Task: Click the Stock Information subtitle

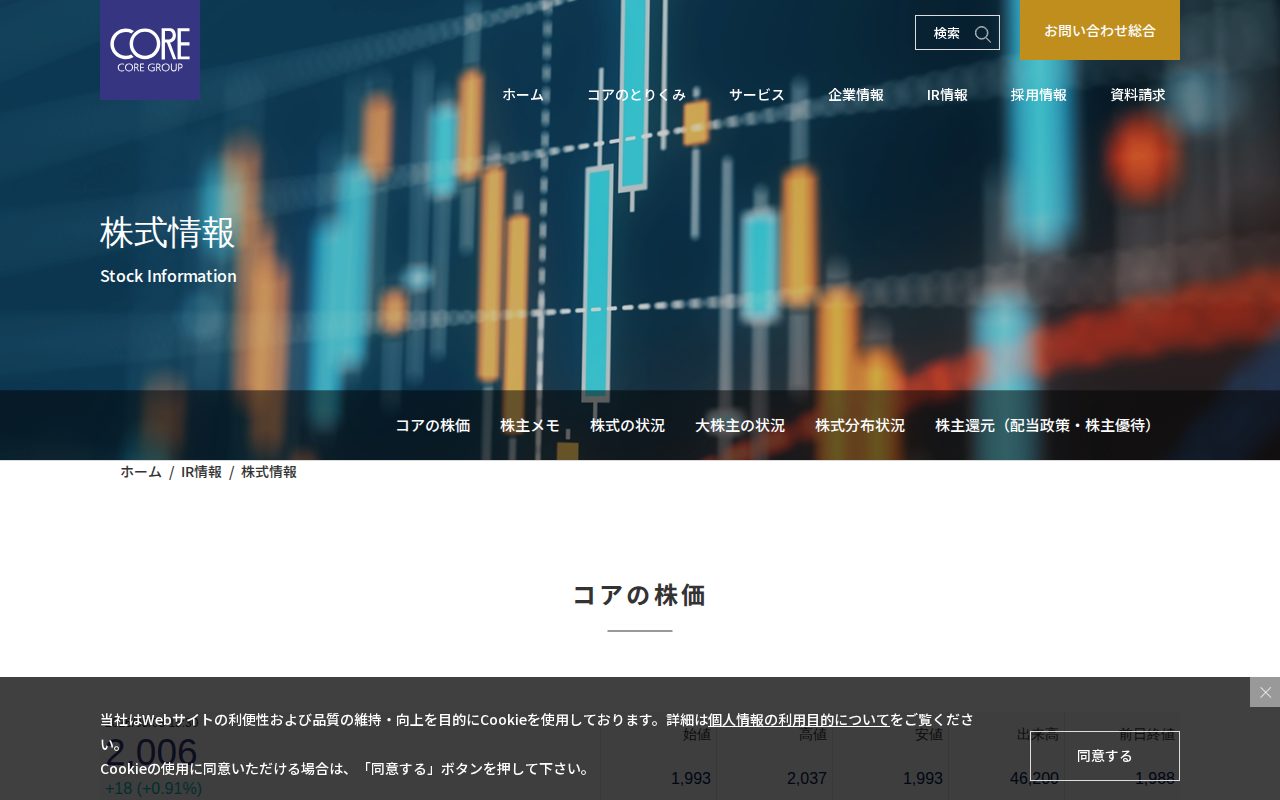Action: pyautogui.click(x=168, y=276)
